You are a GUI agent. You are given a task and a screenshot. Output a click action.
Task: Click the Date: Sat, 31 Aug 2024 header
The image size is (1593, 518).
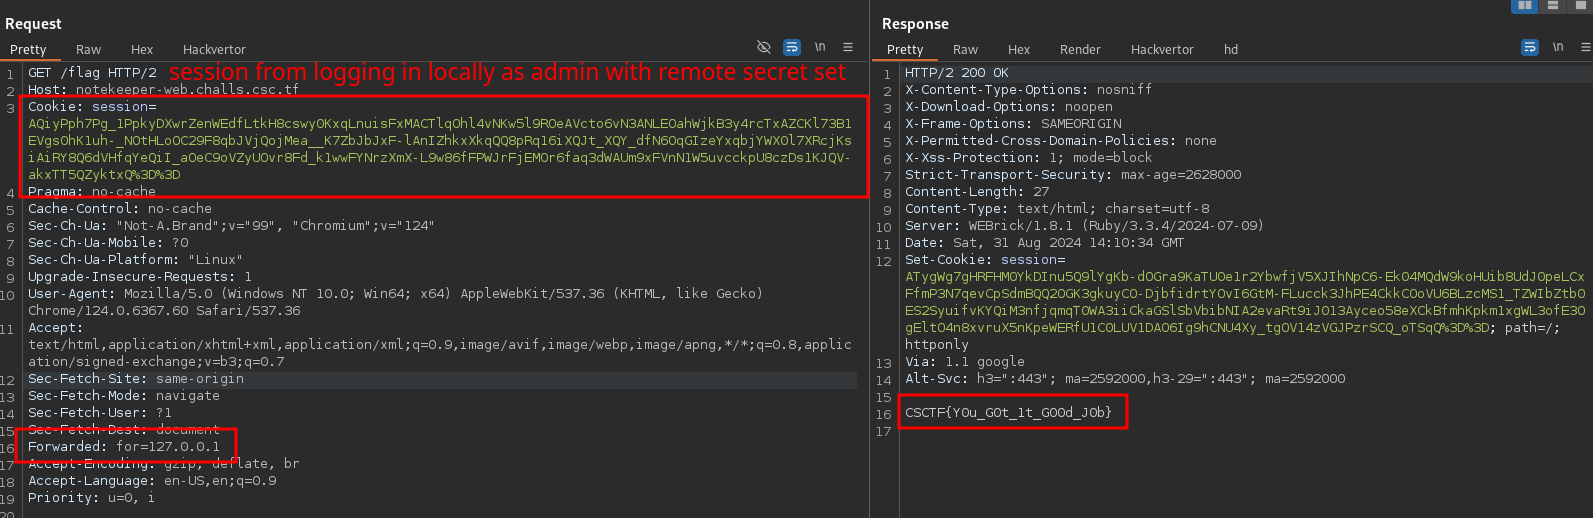1044,243
